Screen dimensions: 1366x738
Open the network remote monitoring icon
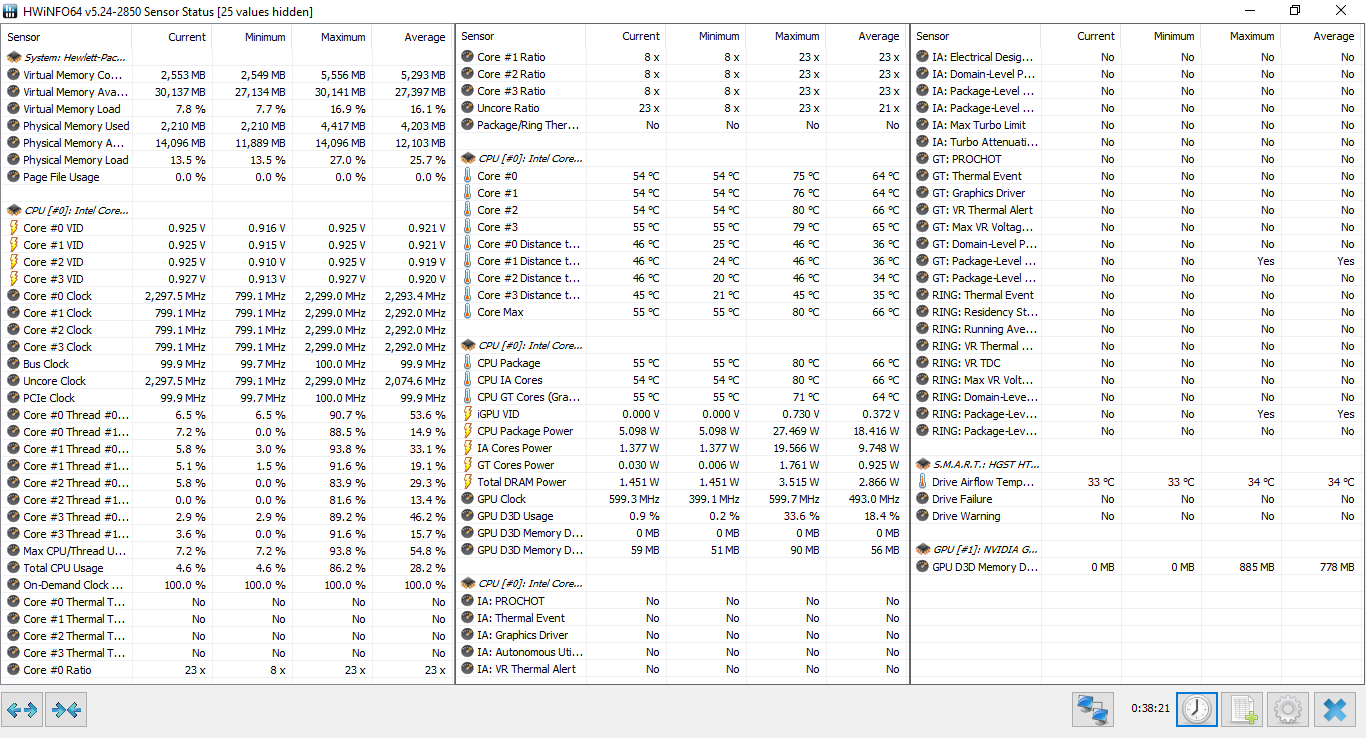point(1093,710)
